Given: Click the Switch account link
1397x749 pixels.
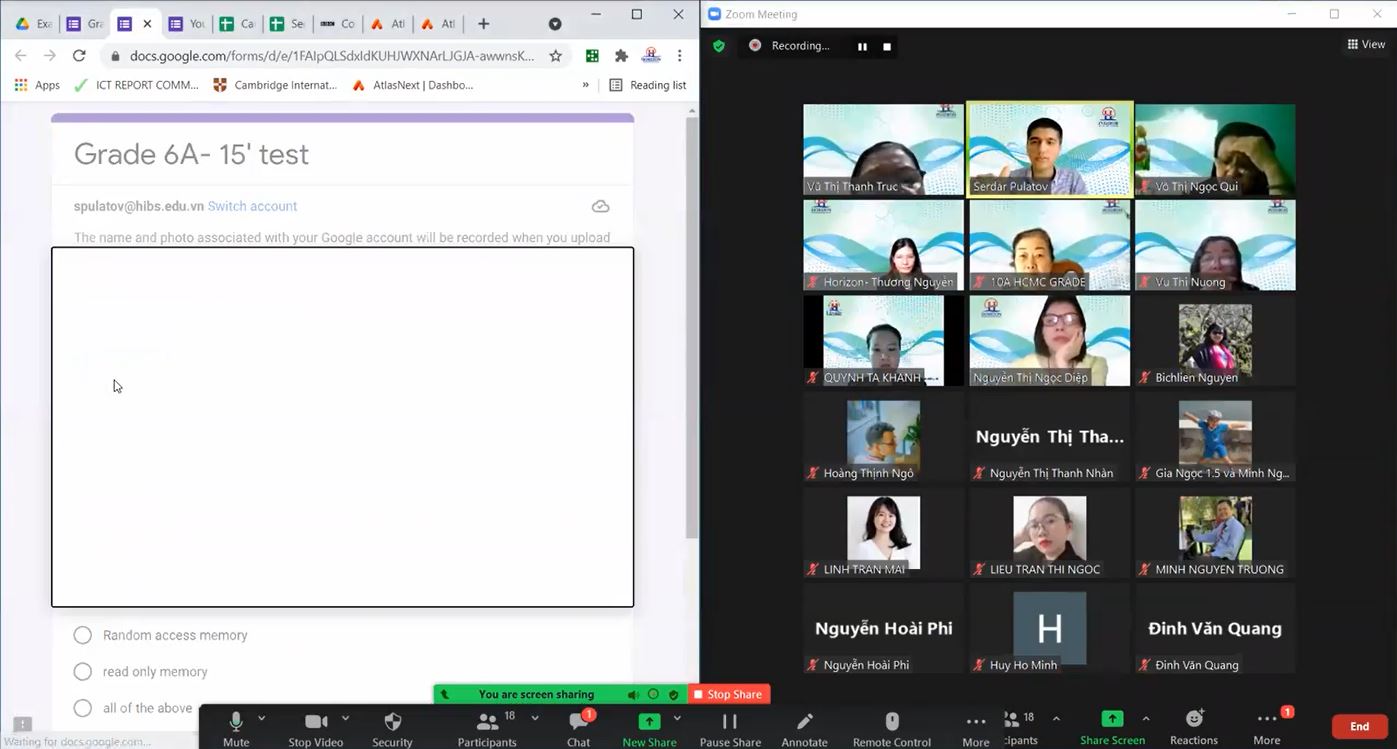Looking at the screenshot, I should [x=252, y=206].
